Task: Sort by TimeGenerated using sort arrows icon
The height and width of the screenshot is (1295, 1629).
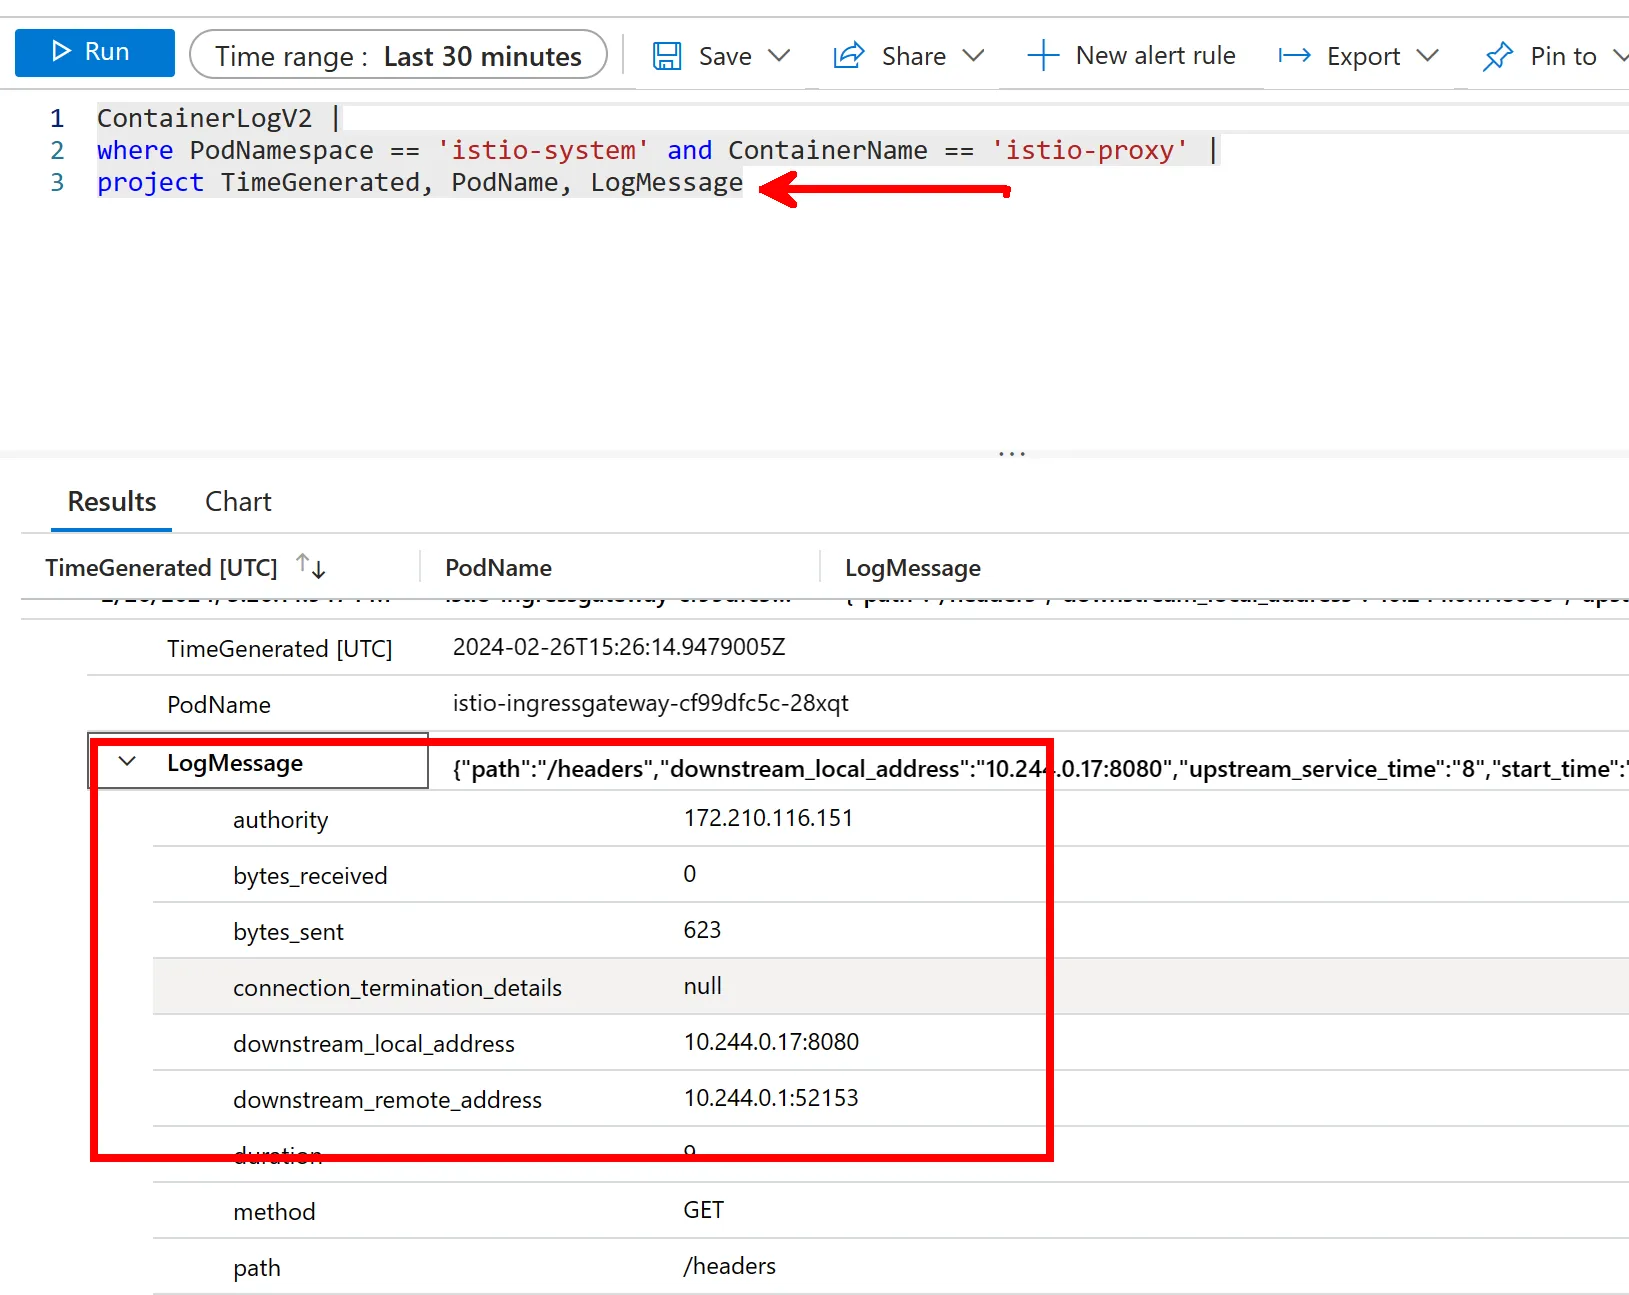Action: click(x=311, y=567)
